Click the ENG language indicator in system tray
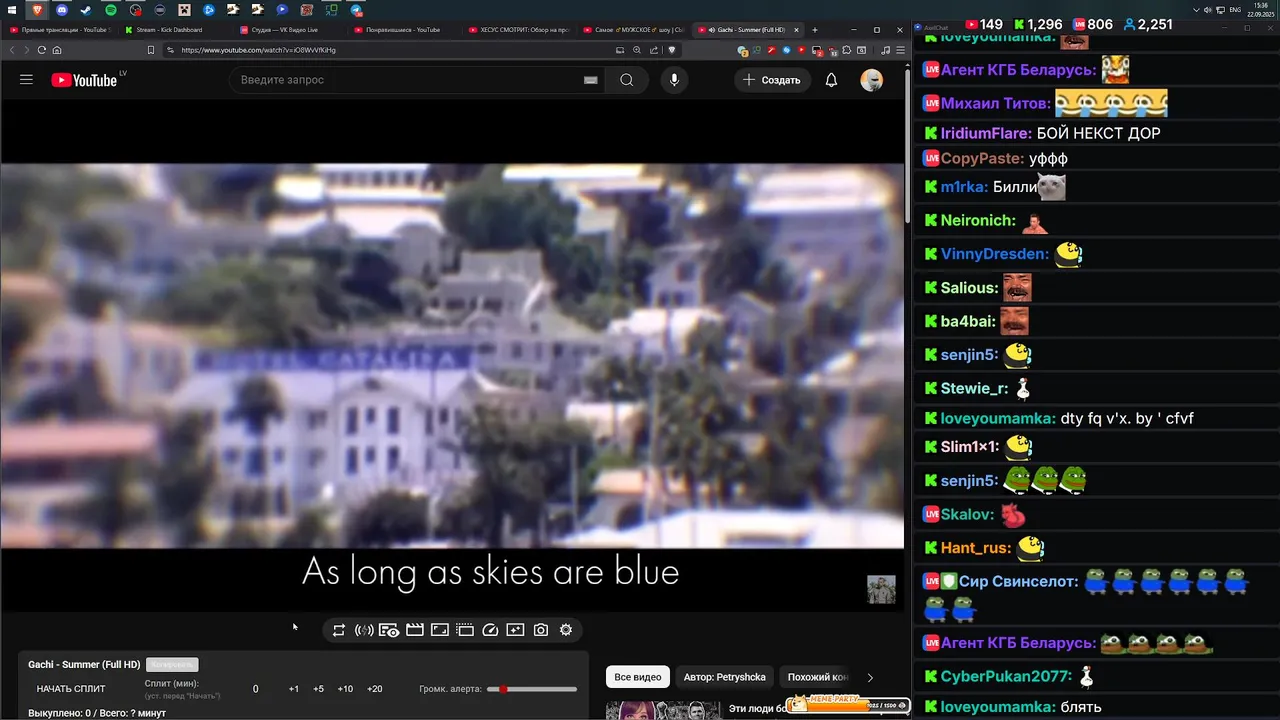 1235,9
